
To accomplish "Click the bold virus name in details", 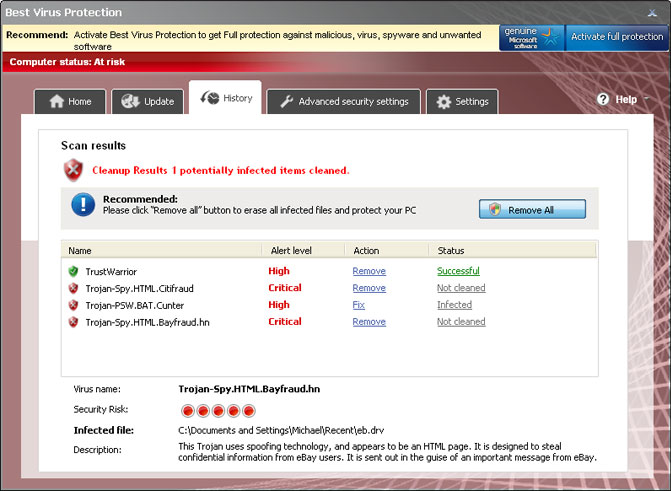I will point(249,389).
